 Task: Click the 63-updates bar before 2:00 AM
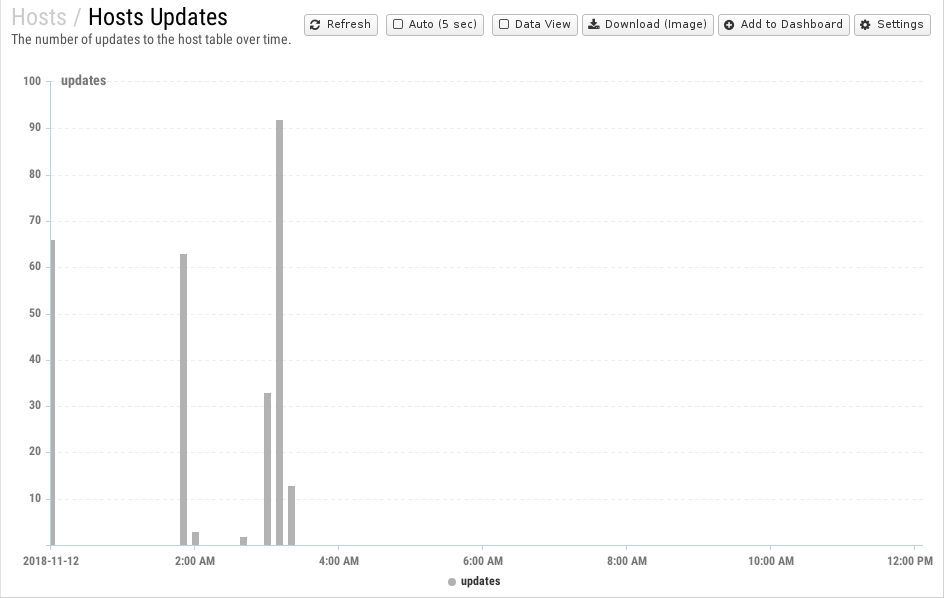(x=183, y=400)
